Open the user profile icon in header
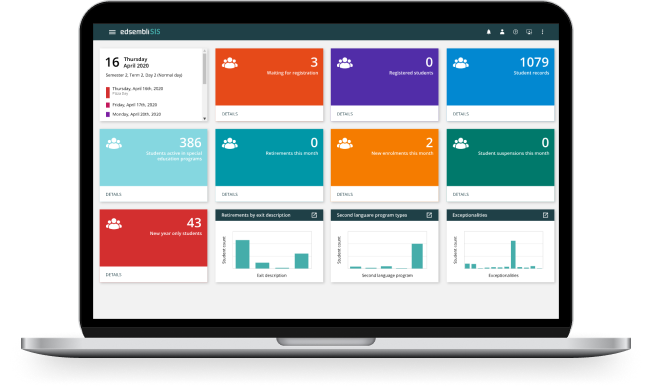The height and width of the screenshot is (386, 652). (502, 32)
